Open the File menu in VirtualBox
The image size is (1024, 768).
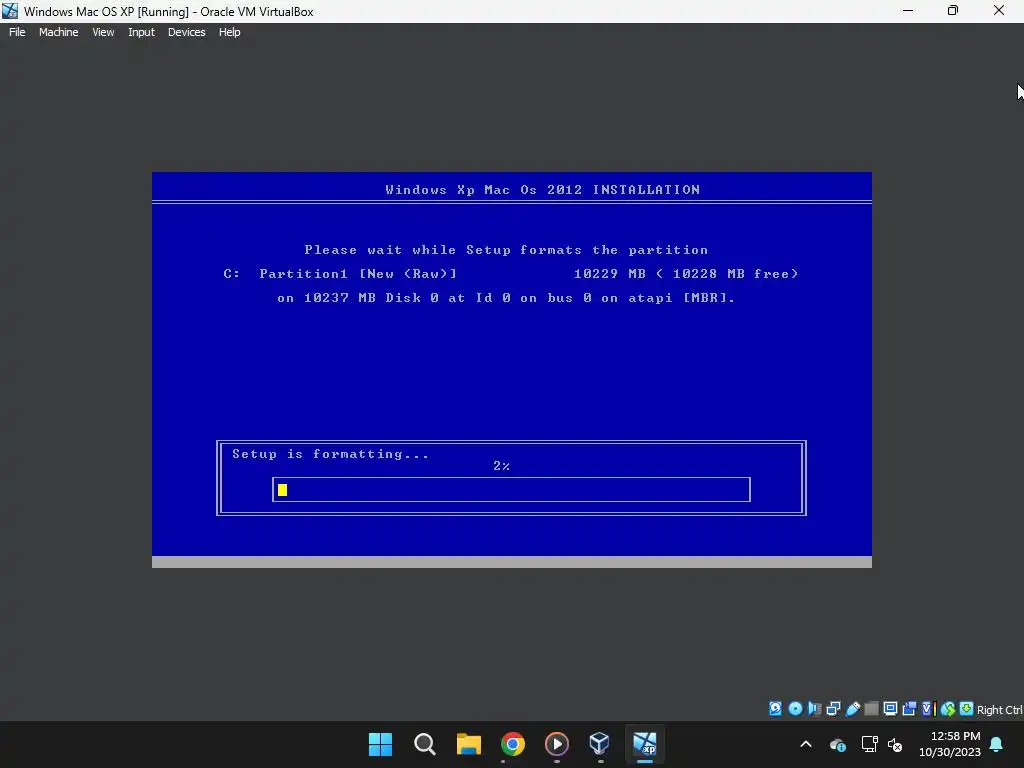[x=17, y=32]
